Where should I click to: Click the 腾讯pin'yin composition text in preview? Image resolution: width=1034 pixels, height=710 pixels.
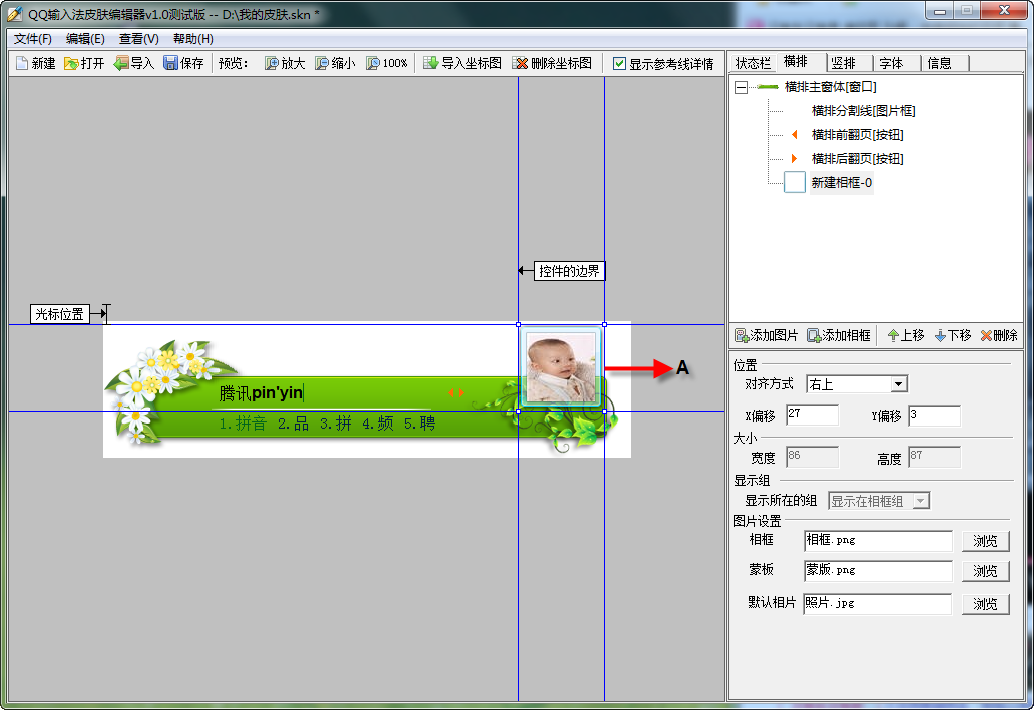pos(261,393)
